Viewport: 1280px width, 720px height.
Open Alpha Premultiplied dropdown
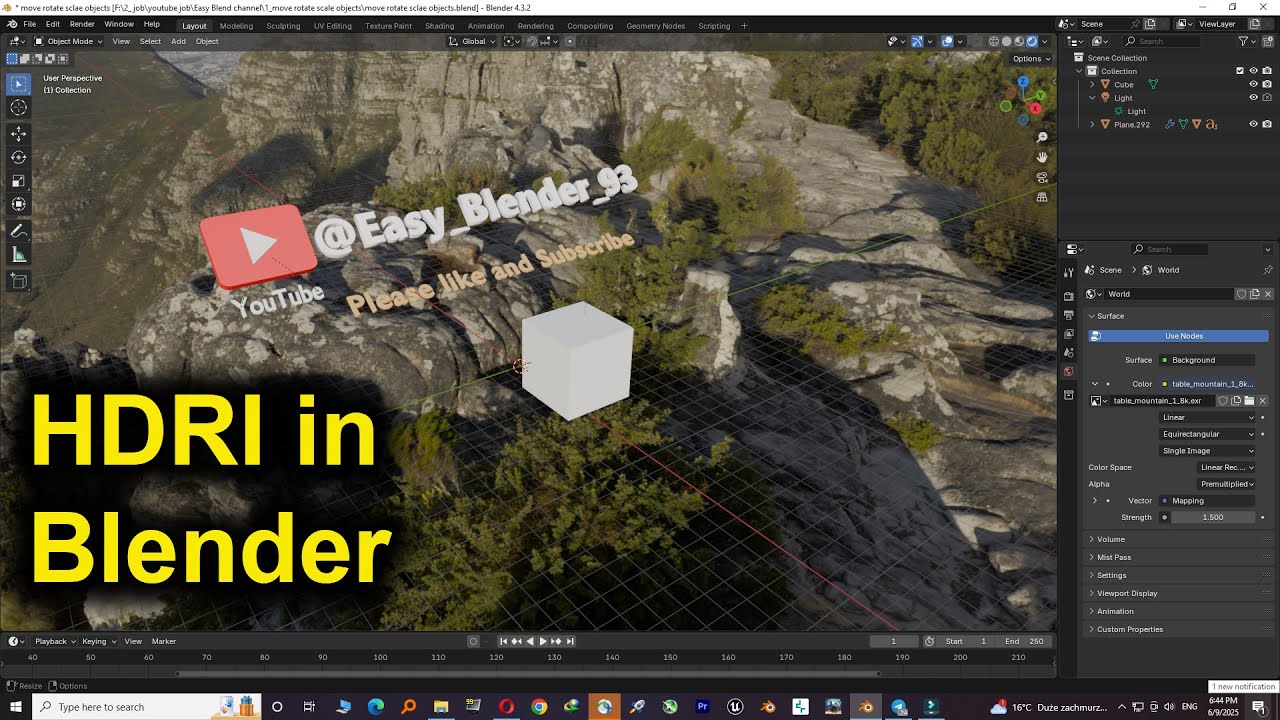pos(1227,484)
